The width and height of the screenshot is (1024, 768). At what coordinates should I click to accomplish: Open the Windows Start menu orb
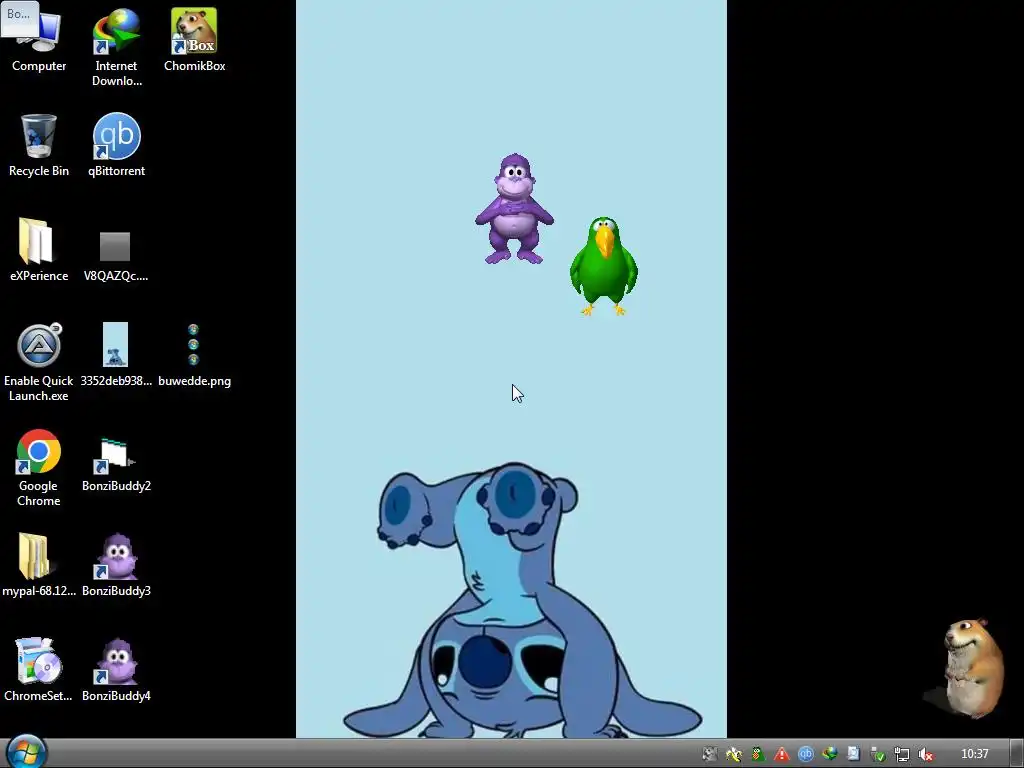26,752
